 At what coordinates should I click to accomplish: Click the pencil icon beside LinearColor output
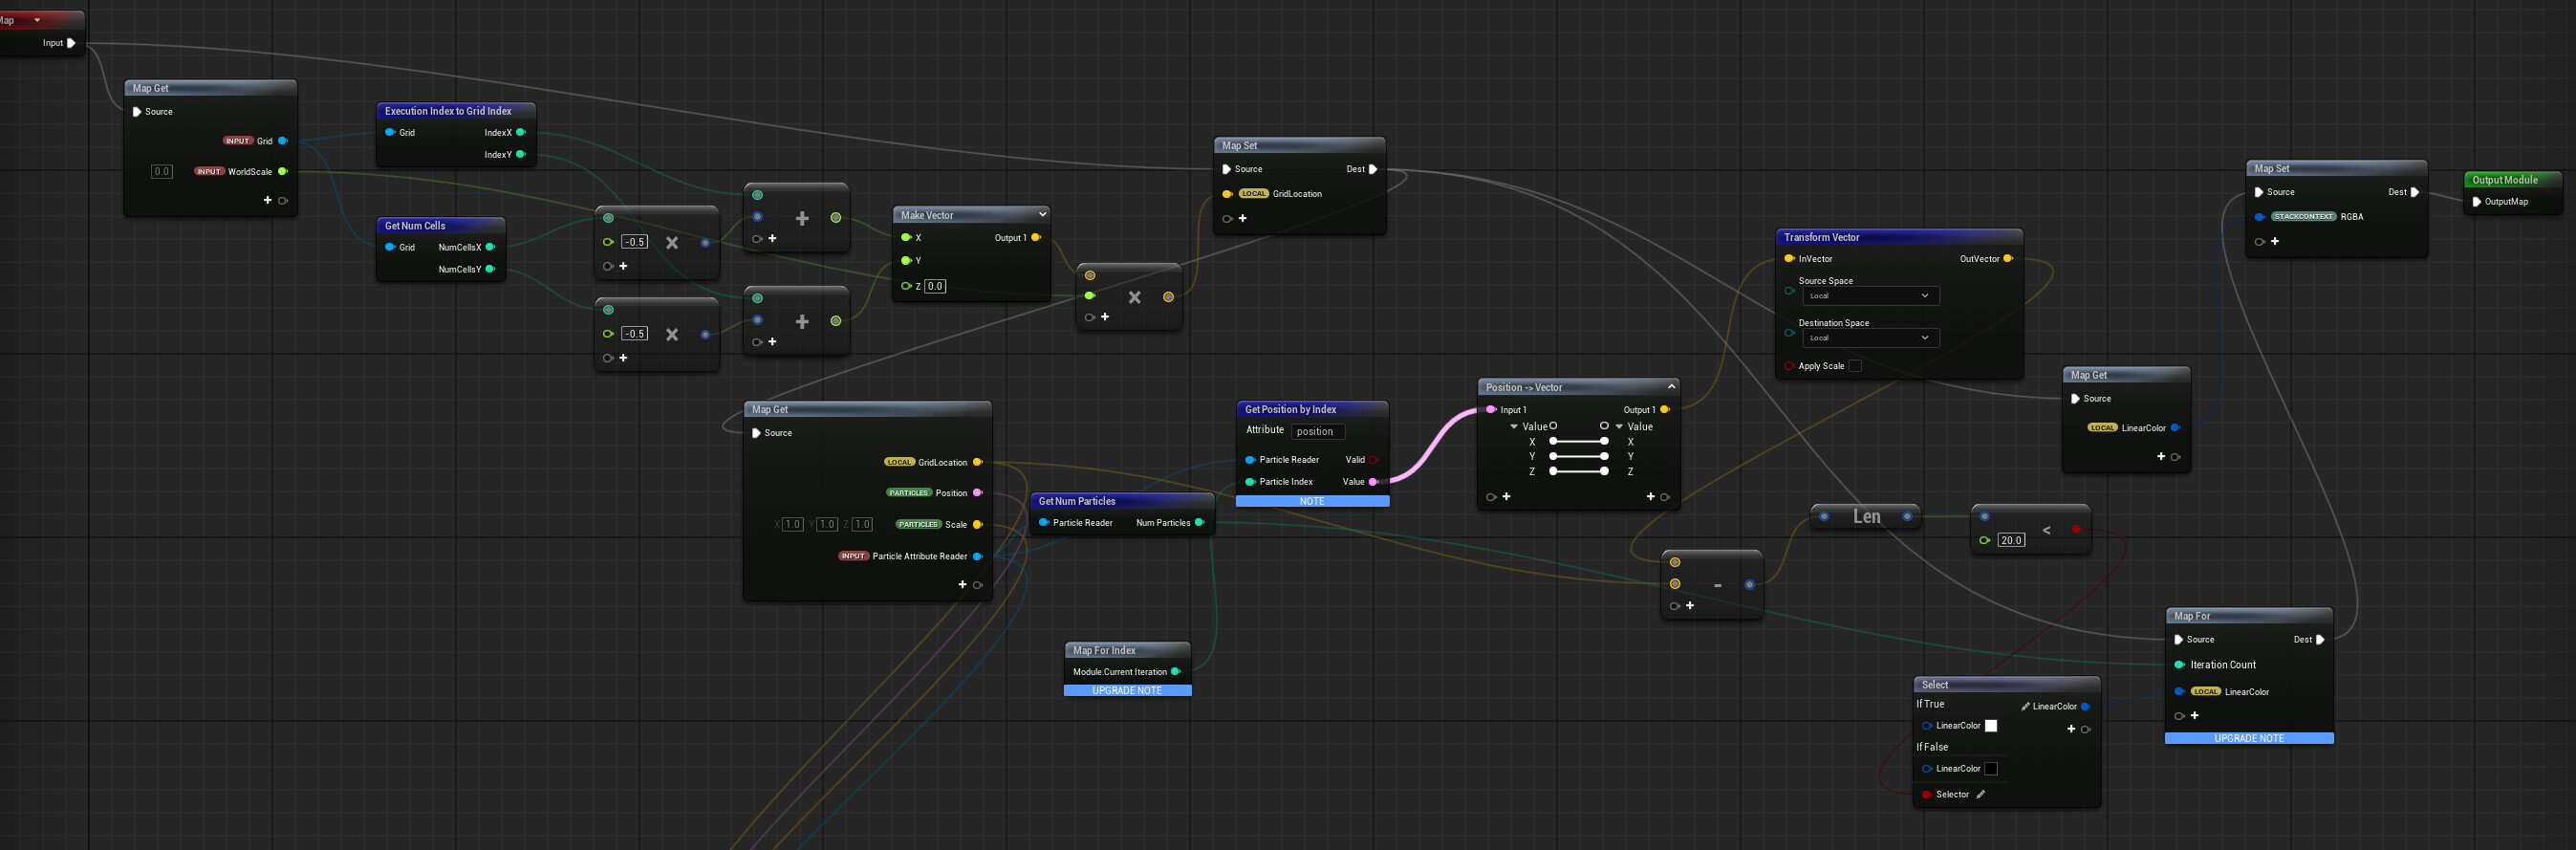click(x=2025, y=707)
